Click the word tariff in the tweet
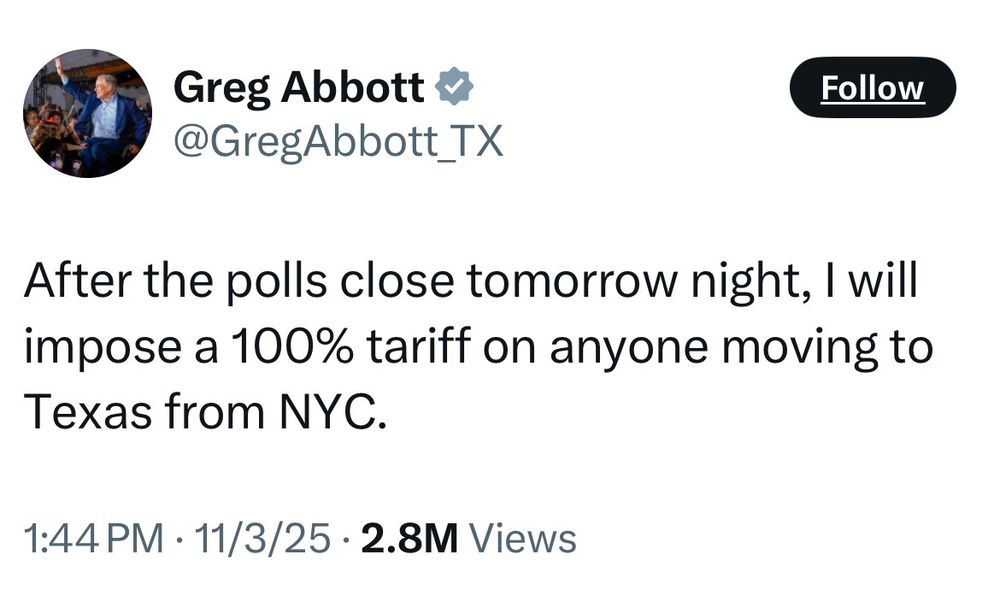1000x603 pixels. (418, 346)
